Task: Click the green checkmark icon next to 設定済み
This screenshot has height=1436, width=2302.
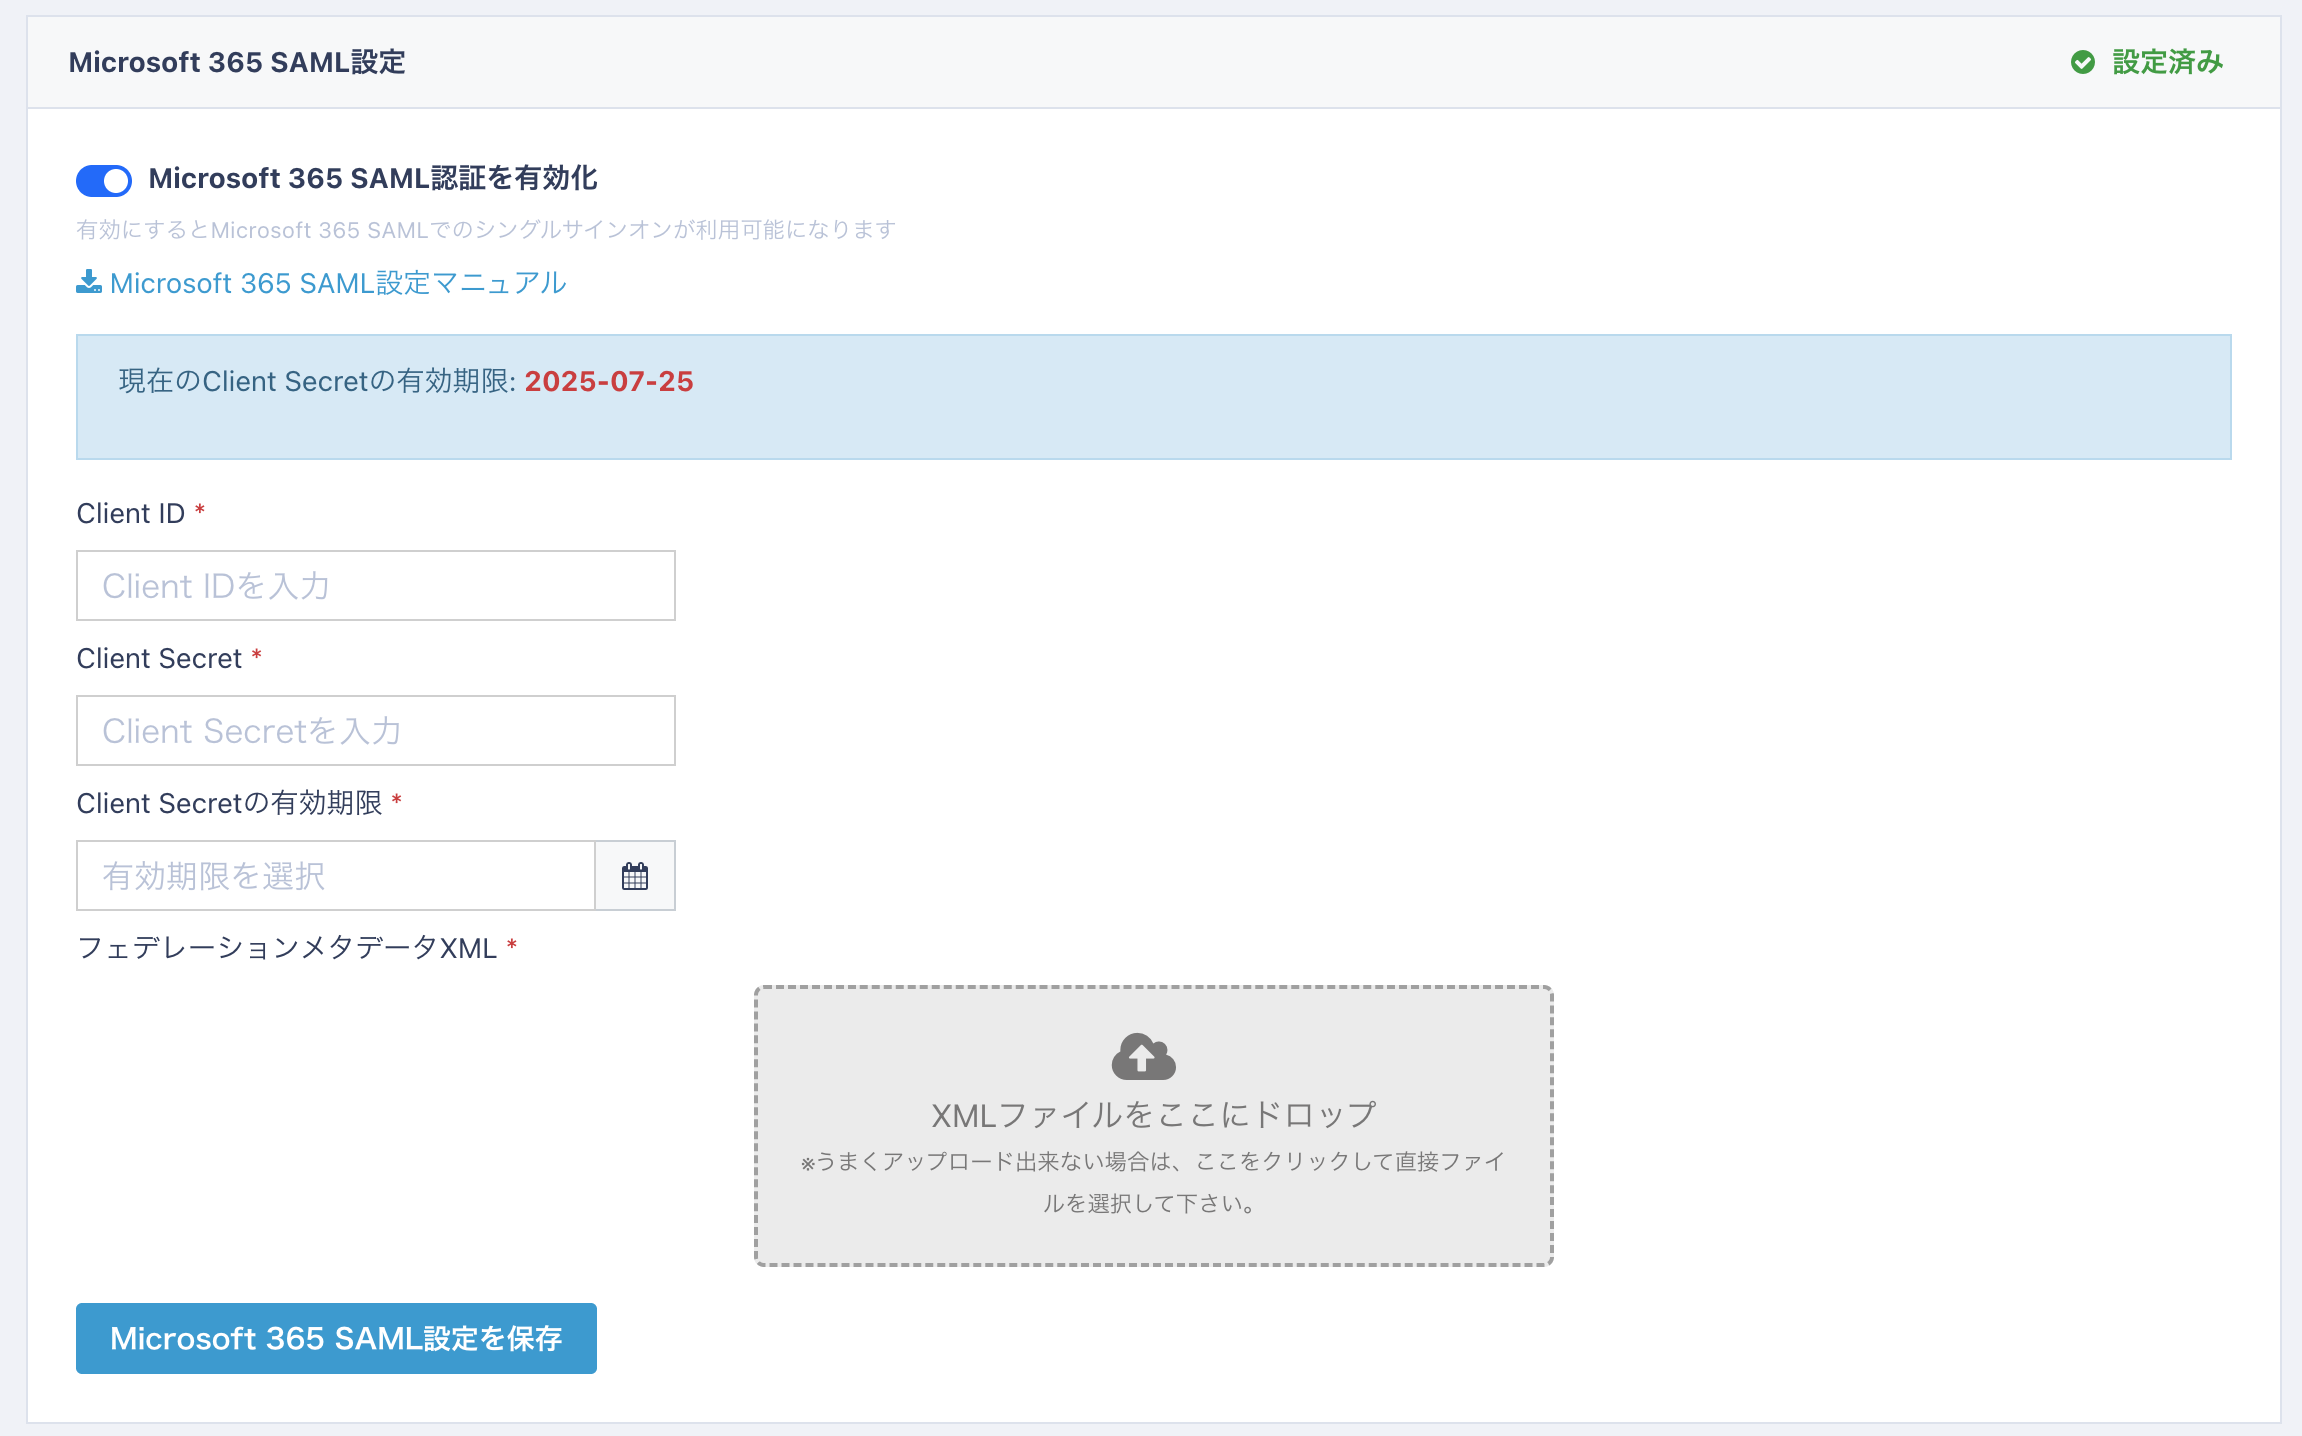Action: tap(2082, 62)
